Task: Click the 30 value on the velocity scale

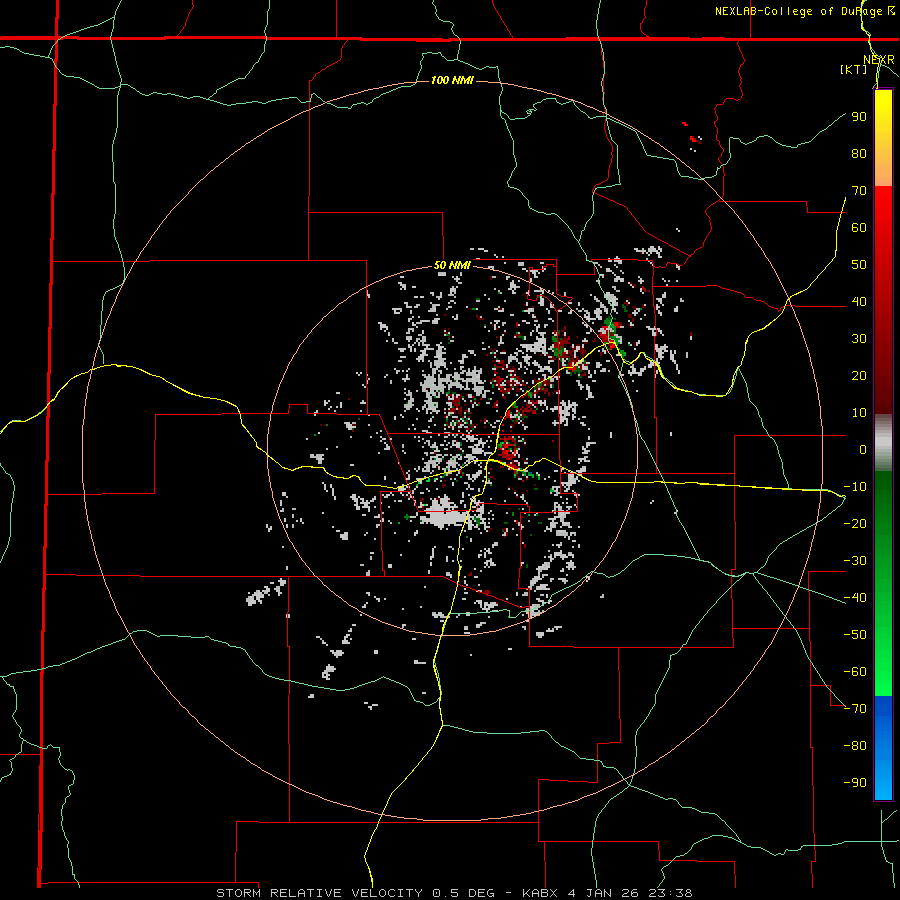Action: pyautogui.click(x=859, y=339)
